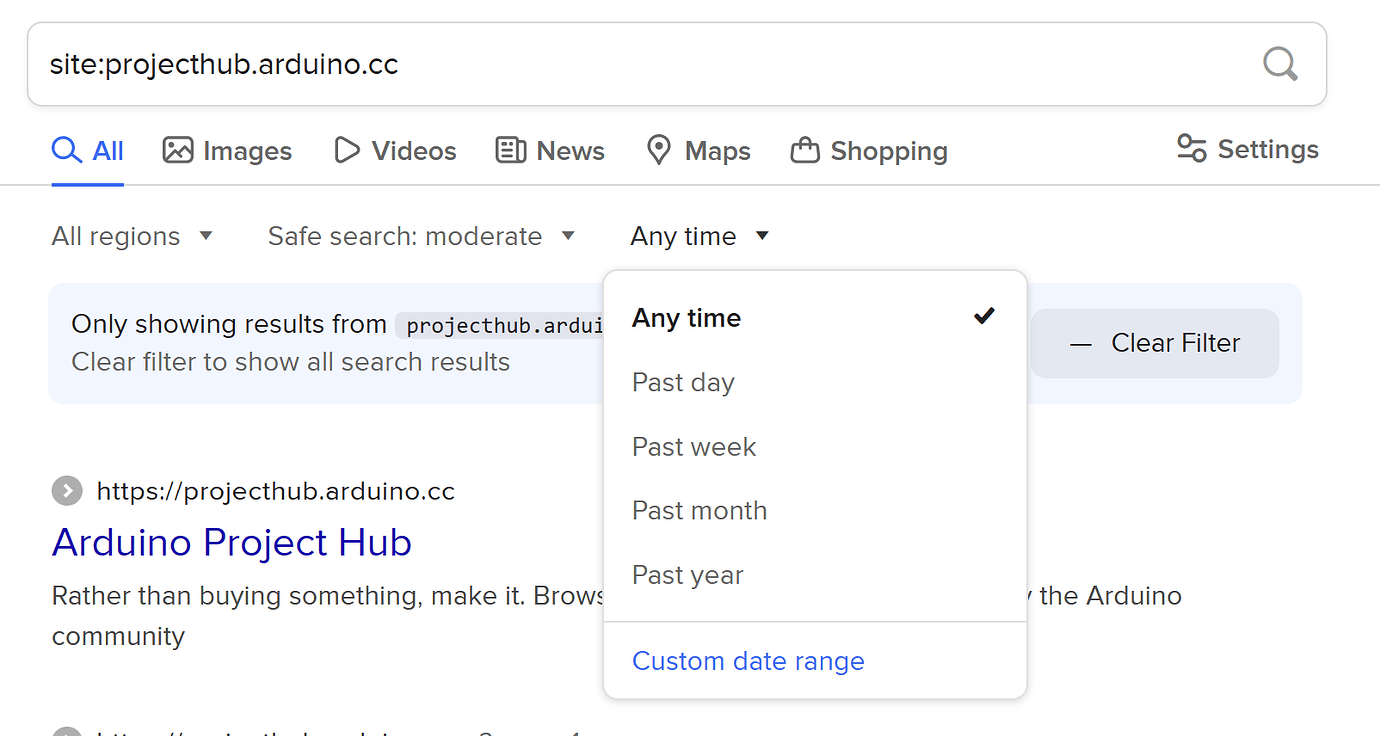Open Custom date range
1380x736 pixels.
748,661
